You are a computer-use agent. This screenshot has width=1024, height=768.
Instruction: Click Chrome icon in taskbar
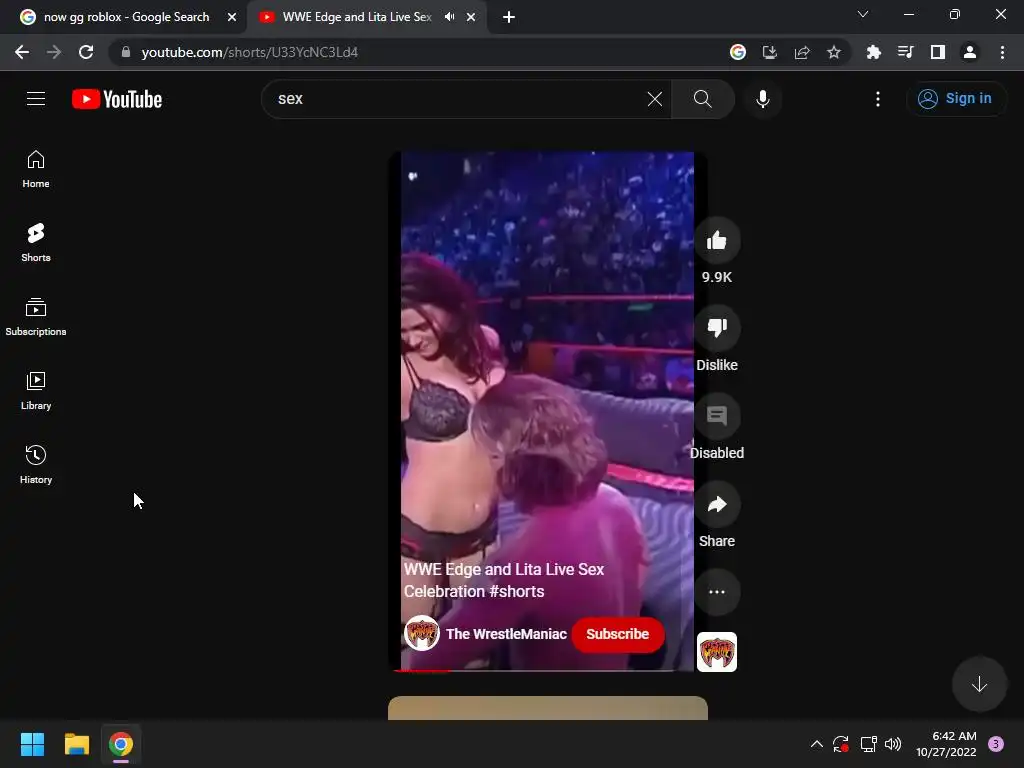[x=121, y=744]
